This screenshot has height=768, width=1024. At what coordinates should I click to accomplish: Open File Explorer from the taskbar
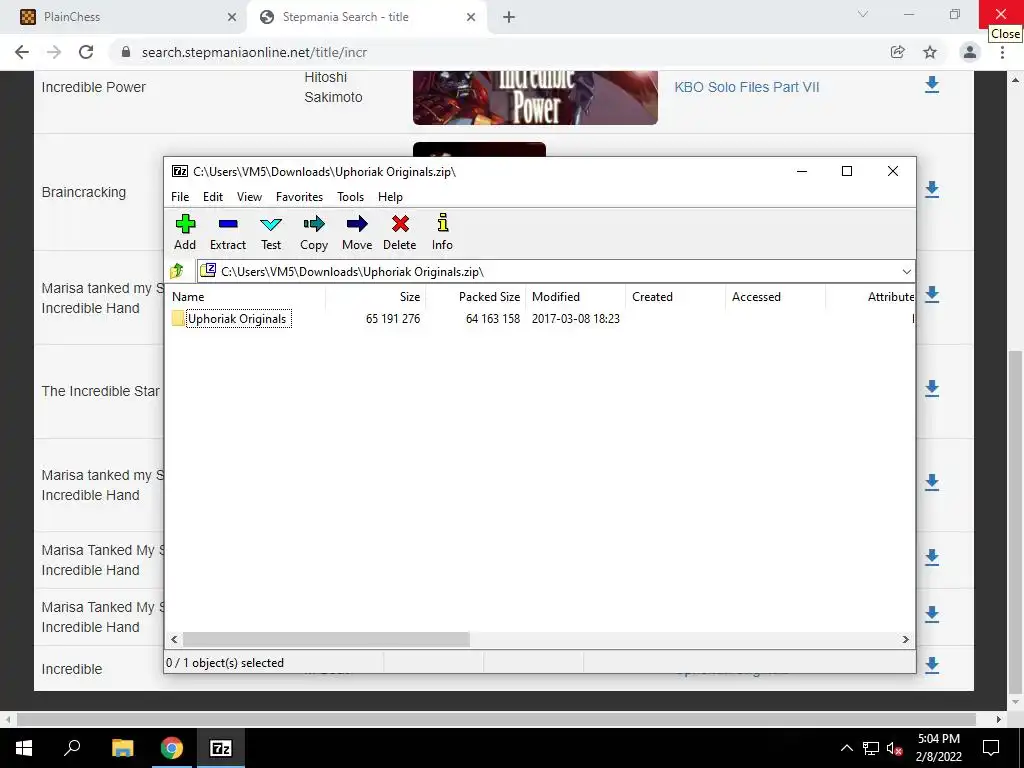[x=122, y=748]
